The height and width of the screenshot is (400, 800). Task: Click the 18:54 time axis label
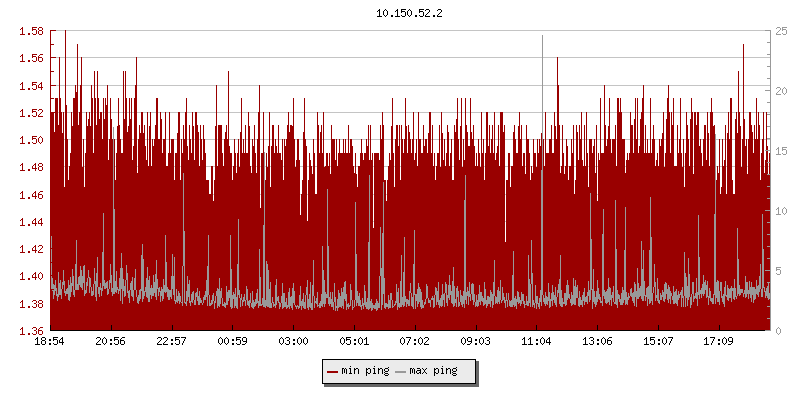[x=50, y=341]
